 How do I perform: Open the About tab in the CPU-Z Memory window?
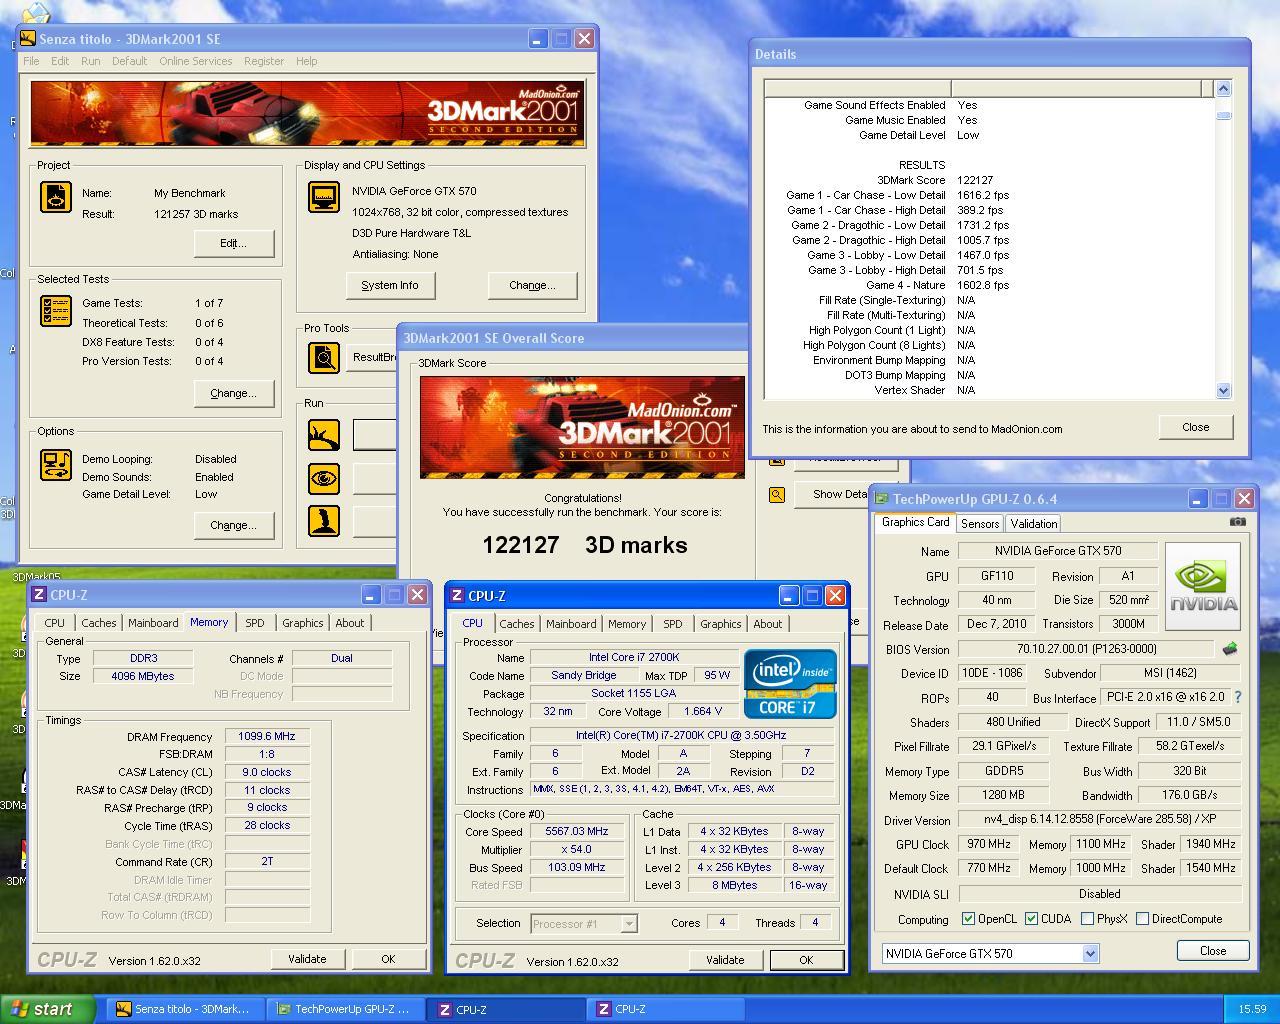point(350,622)
